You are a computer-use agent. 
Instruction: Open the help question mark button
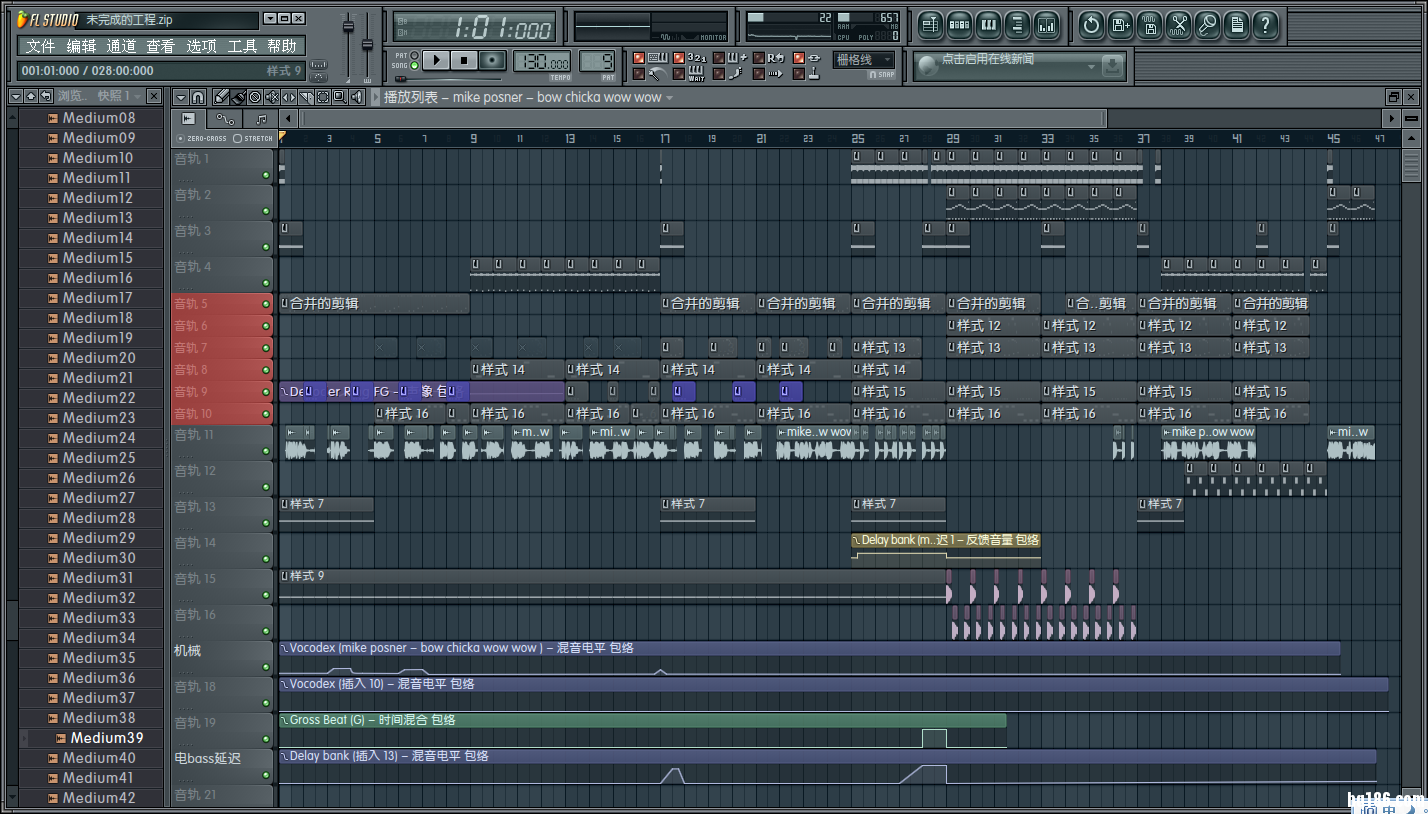click(x=1266, y=25)
